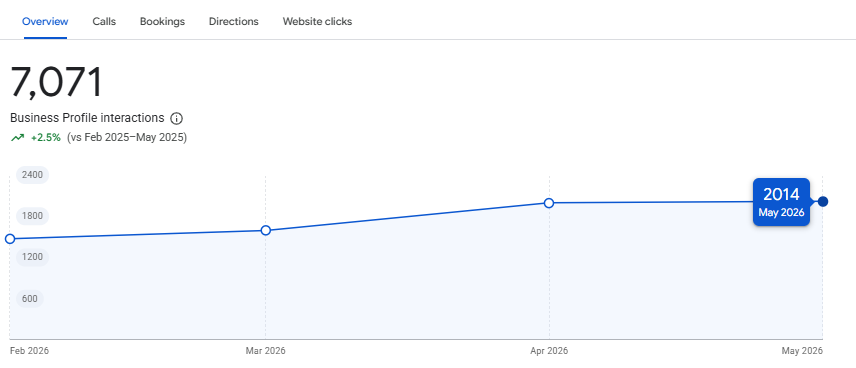Screen dimensions: 856x368
Task: Click the Mar 2026 x-axis label
Action: 265,351
